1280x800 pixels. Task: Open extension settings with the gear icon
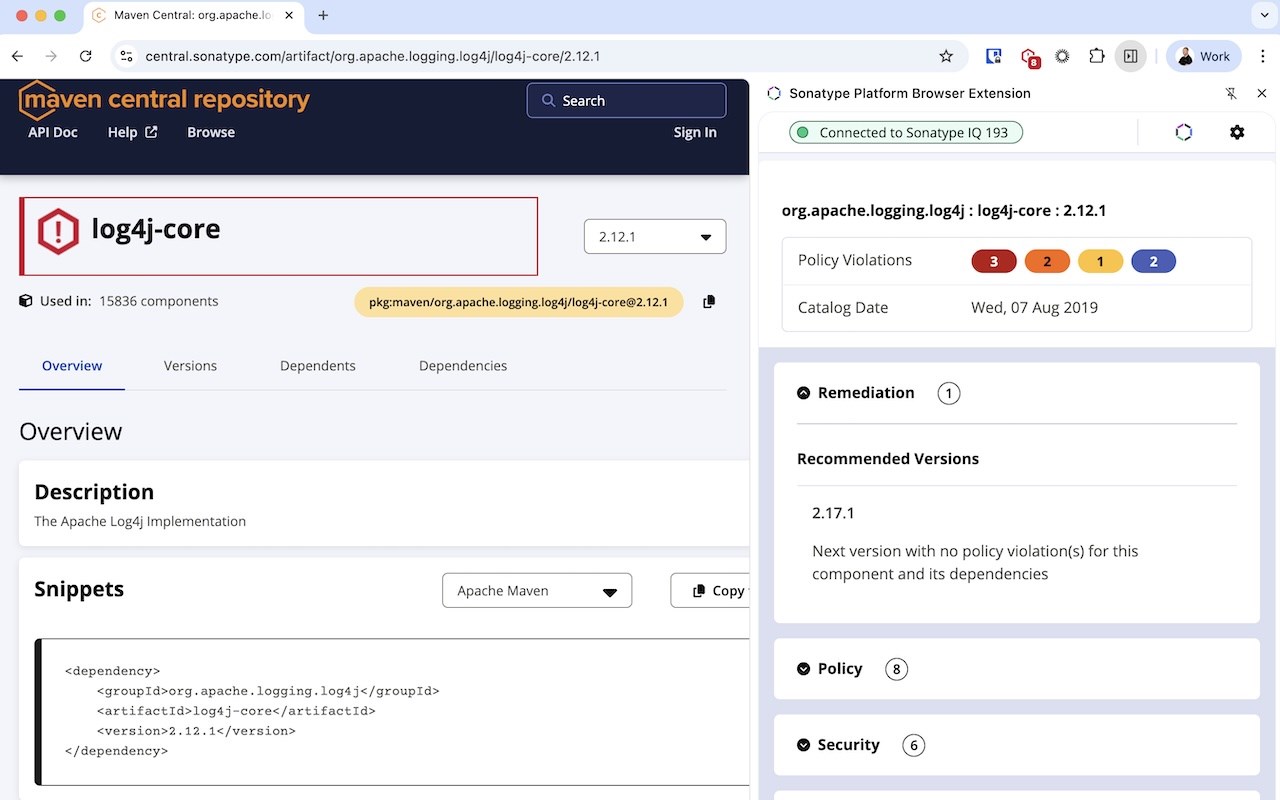coord(1237,132)
